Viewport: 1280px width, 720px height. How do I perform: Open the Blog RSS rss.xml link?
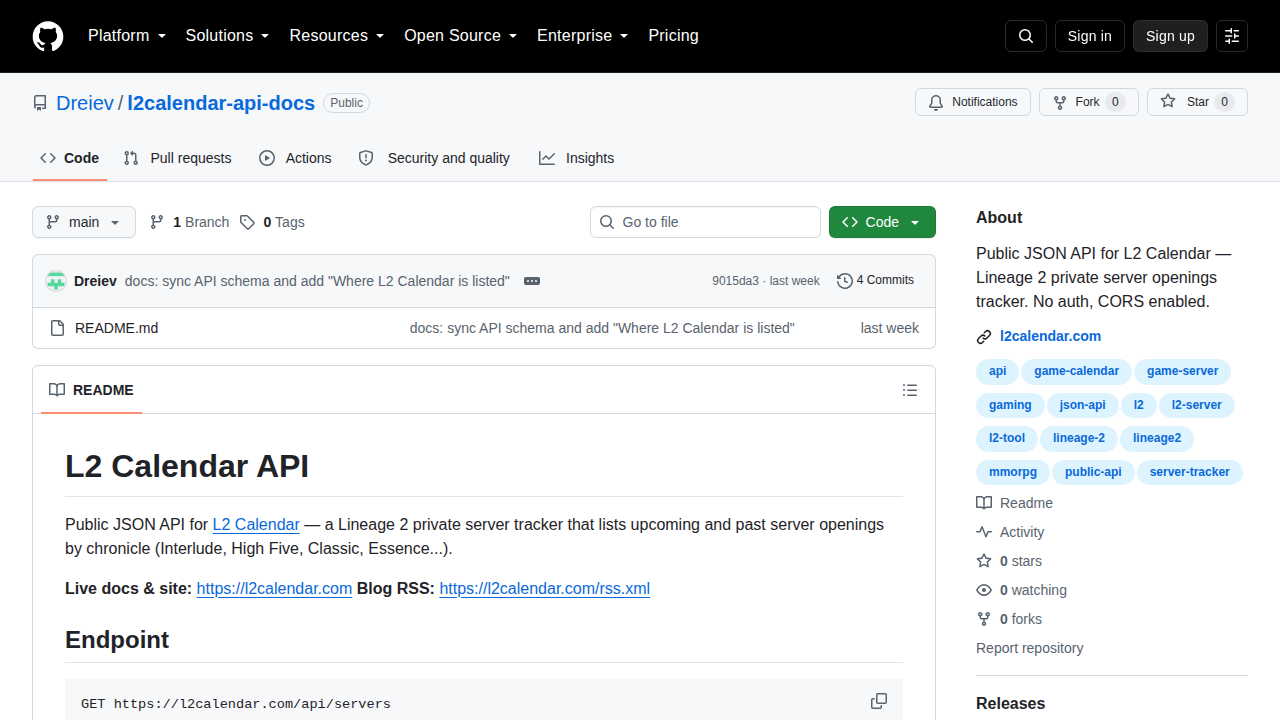pyautogui.click(x=544, y=589)
